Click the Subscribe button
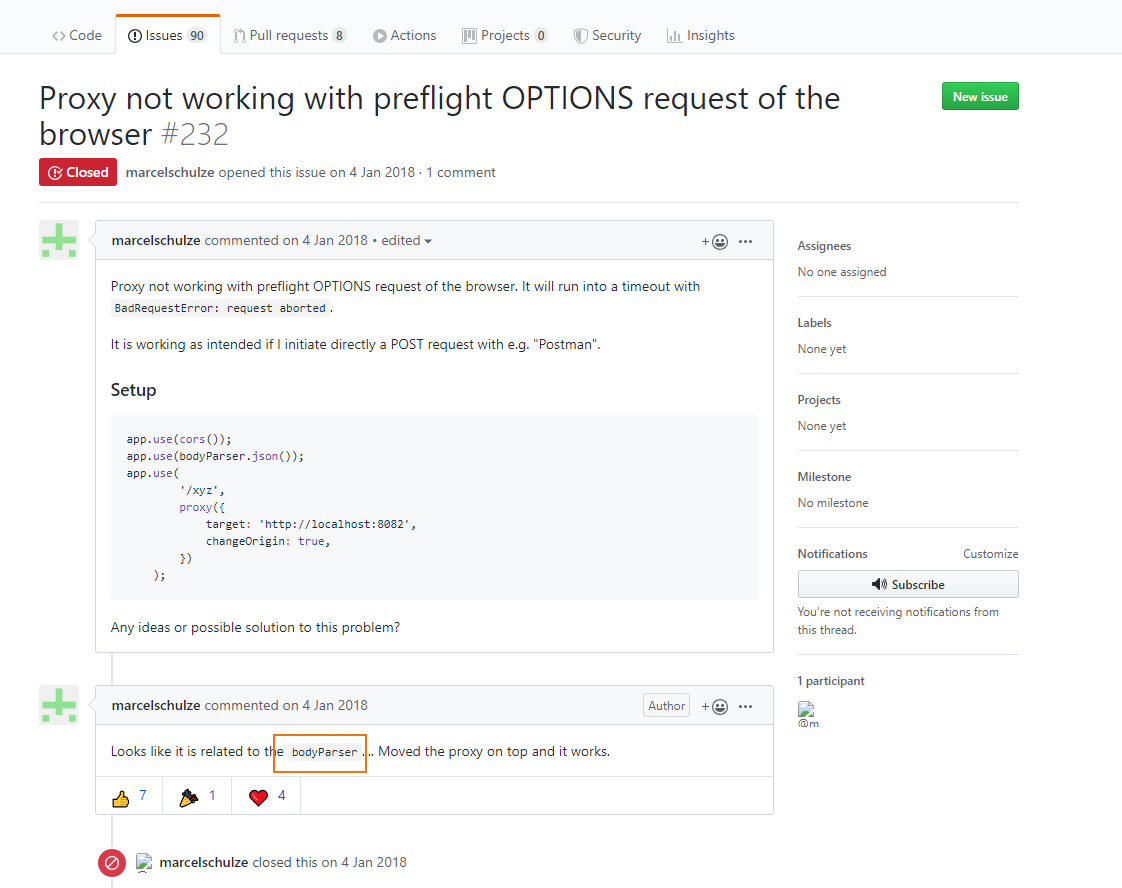 point(908,584)
